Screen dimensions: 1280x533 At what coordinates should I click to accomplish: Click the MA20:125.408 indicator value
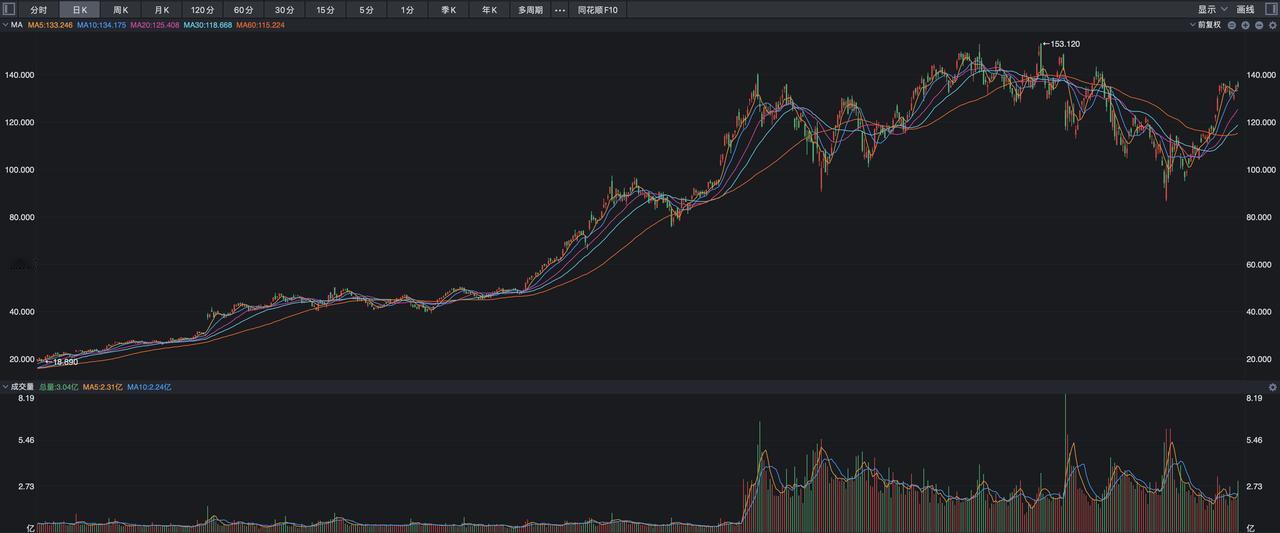point(155,25)
